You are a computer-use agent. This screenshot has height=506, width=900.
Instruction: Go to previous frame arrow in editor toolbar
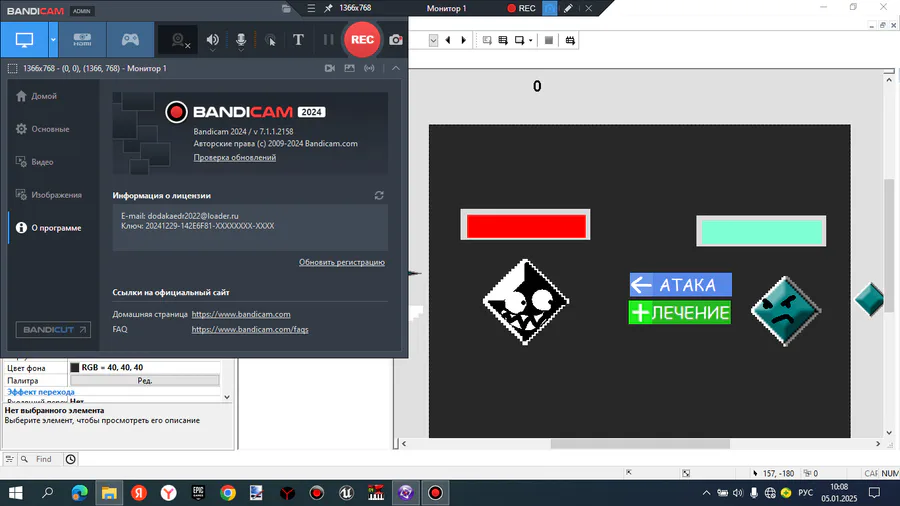[448, 40]
